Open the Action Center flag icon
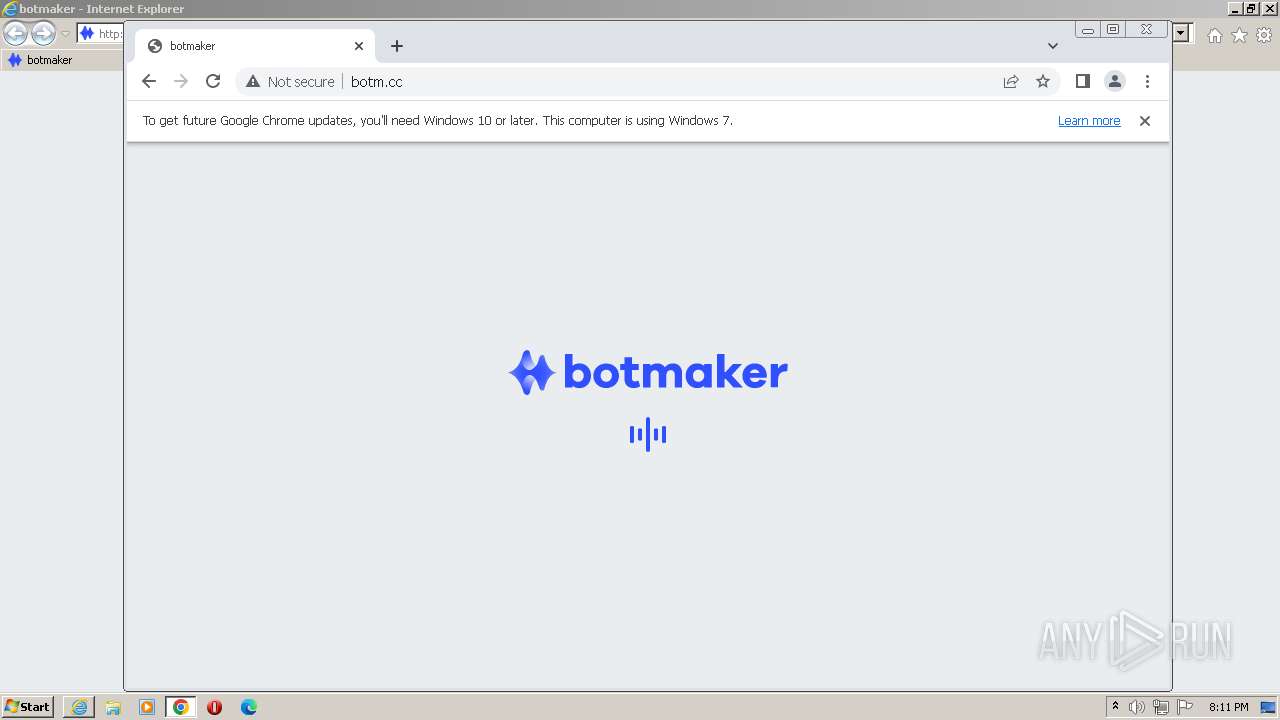 (x=1185, y=707)
